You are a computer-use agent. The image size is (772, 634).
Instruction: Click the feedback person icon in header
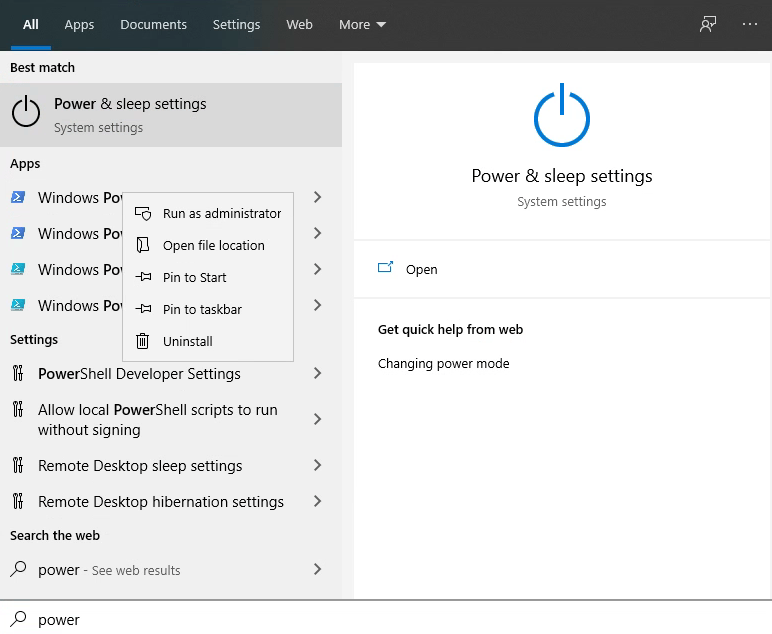[x=708, y=24]
